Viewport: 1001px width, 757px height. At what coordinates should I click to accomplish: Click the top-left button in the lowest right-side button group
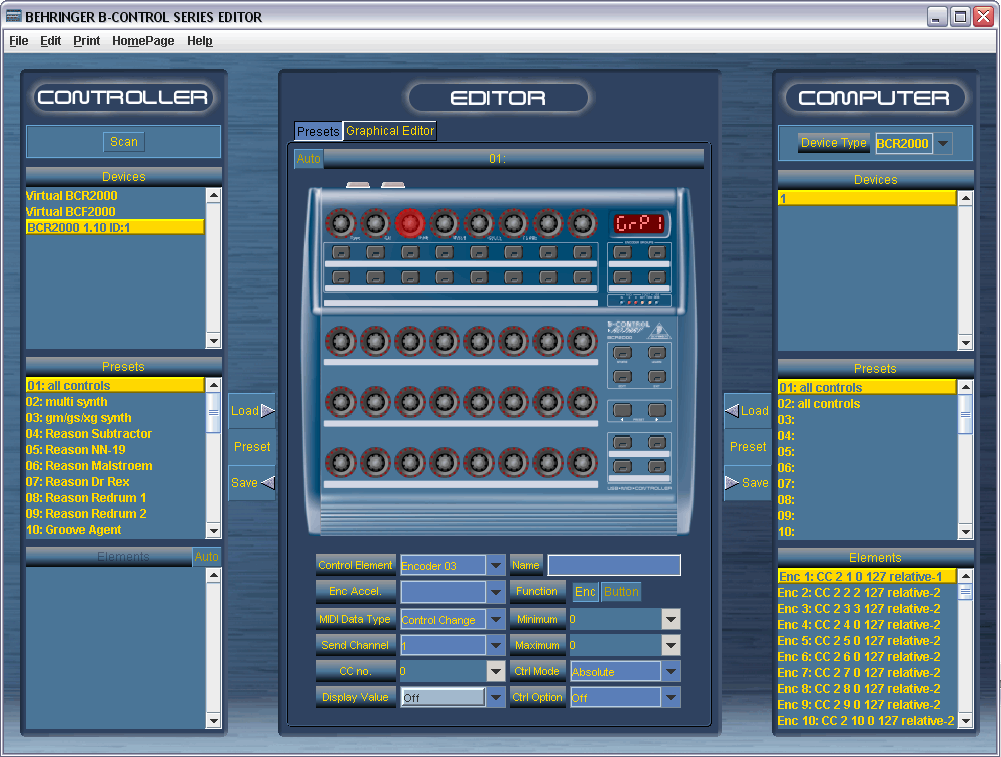[622, 442]
